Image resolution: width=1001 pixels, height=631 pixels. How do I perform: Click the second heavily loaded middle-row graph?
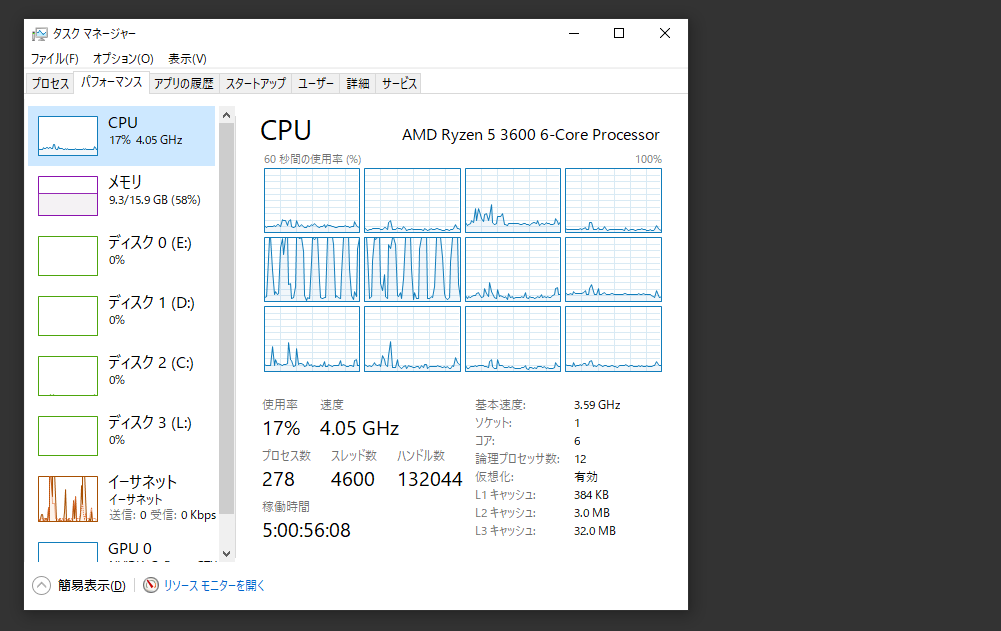(412, 270)
